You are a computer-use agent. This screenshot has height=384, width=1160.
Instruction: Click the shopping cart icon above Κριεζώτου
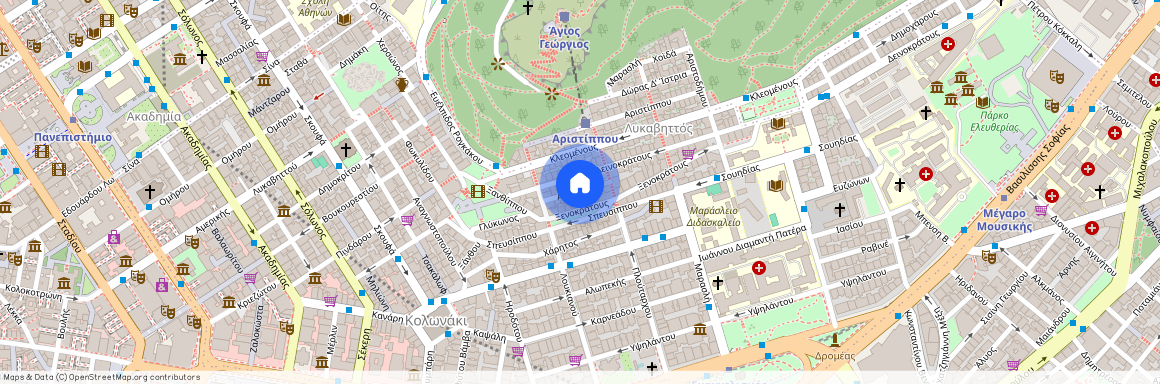[x=251, y=278]
